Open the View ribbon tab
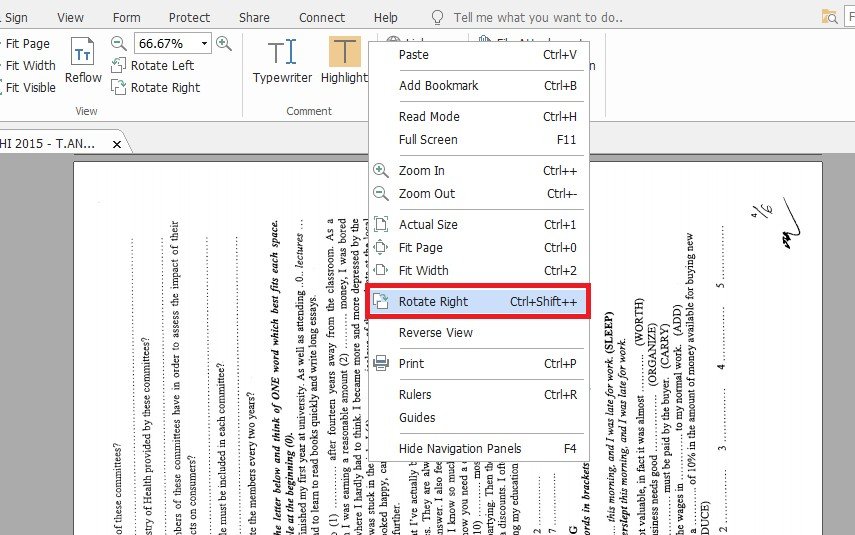This screenshot has width=855, height=535. point(70,17)
